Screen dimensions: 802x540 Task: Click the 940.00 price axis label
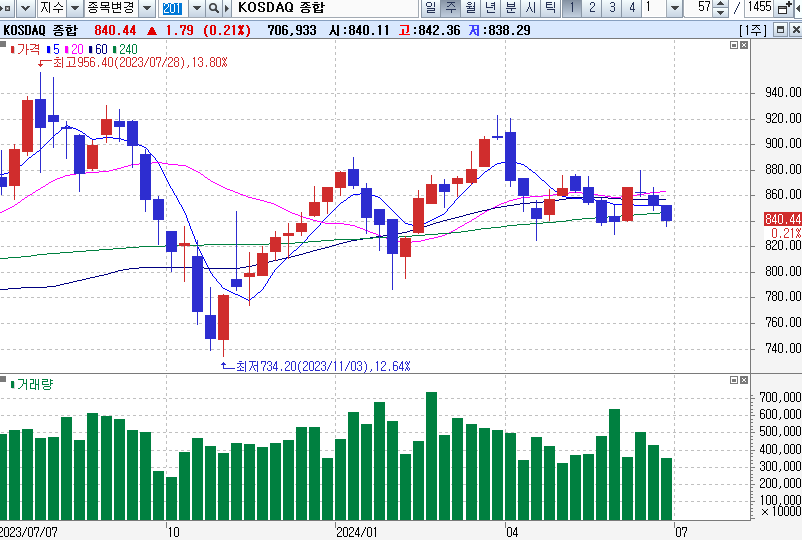coord(783,93)
